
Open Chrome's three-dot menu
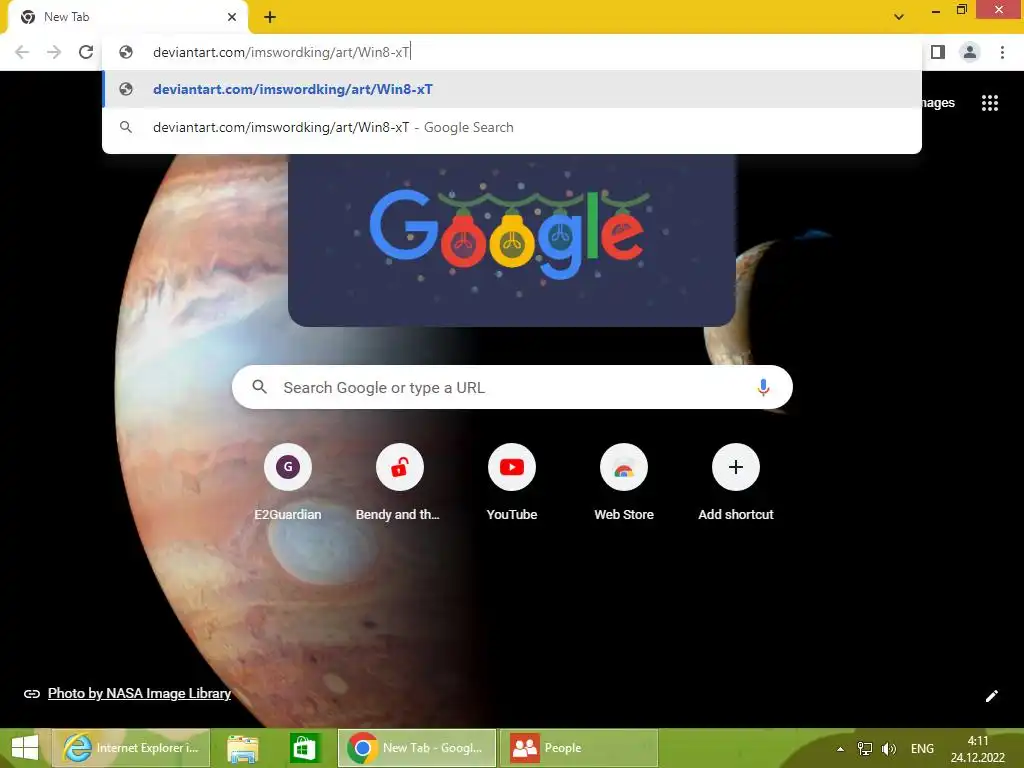click(x=1002, y=52)
